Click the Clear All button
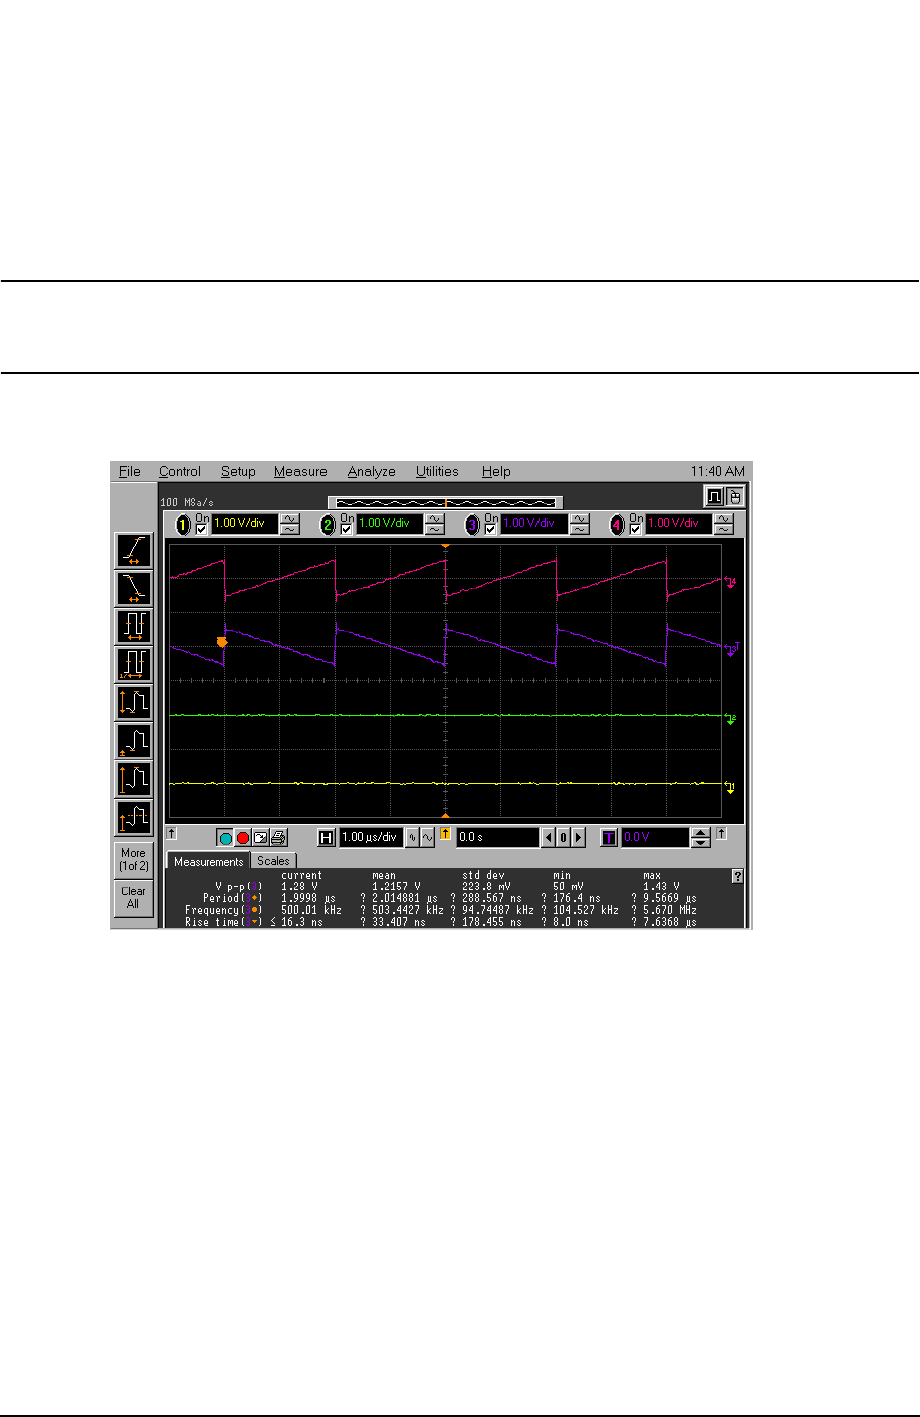Image resolution: width=920 pixels, height=1417 pixels. coord(133,897)
